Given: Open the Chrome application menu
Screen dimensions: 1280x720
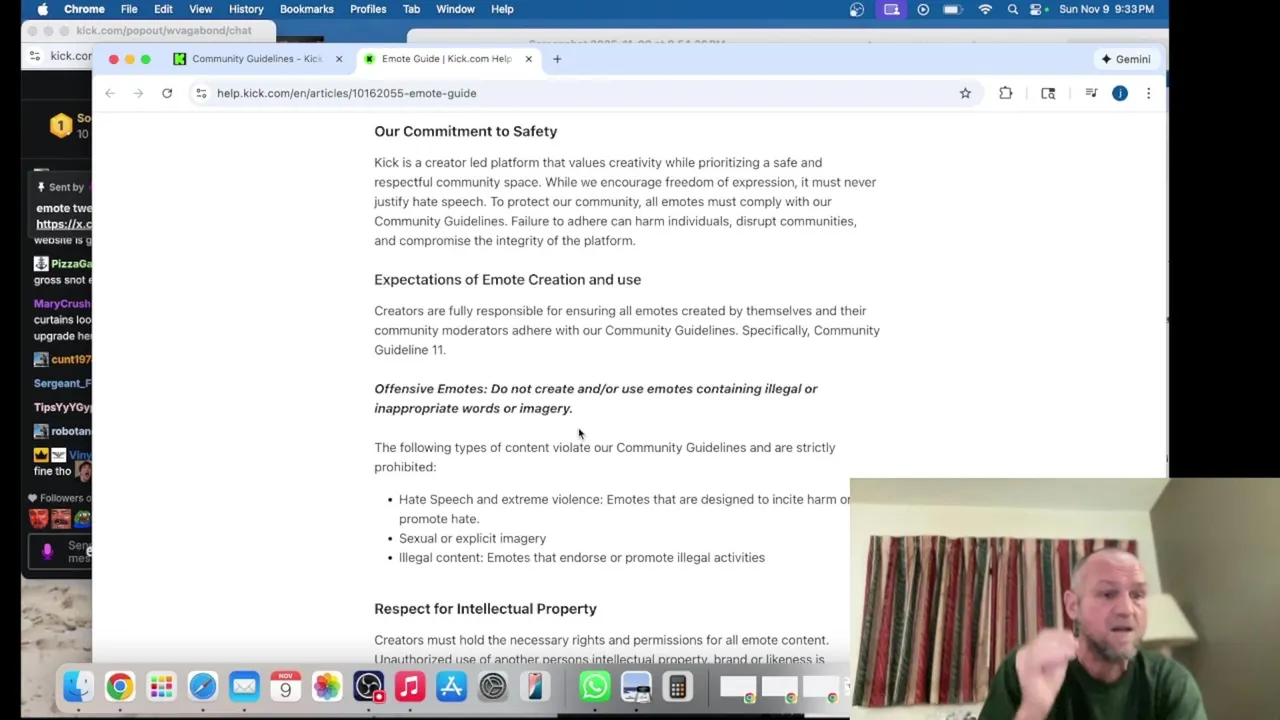Looking at the screenshot, I should click(84, 9).
